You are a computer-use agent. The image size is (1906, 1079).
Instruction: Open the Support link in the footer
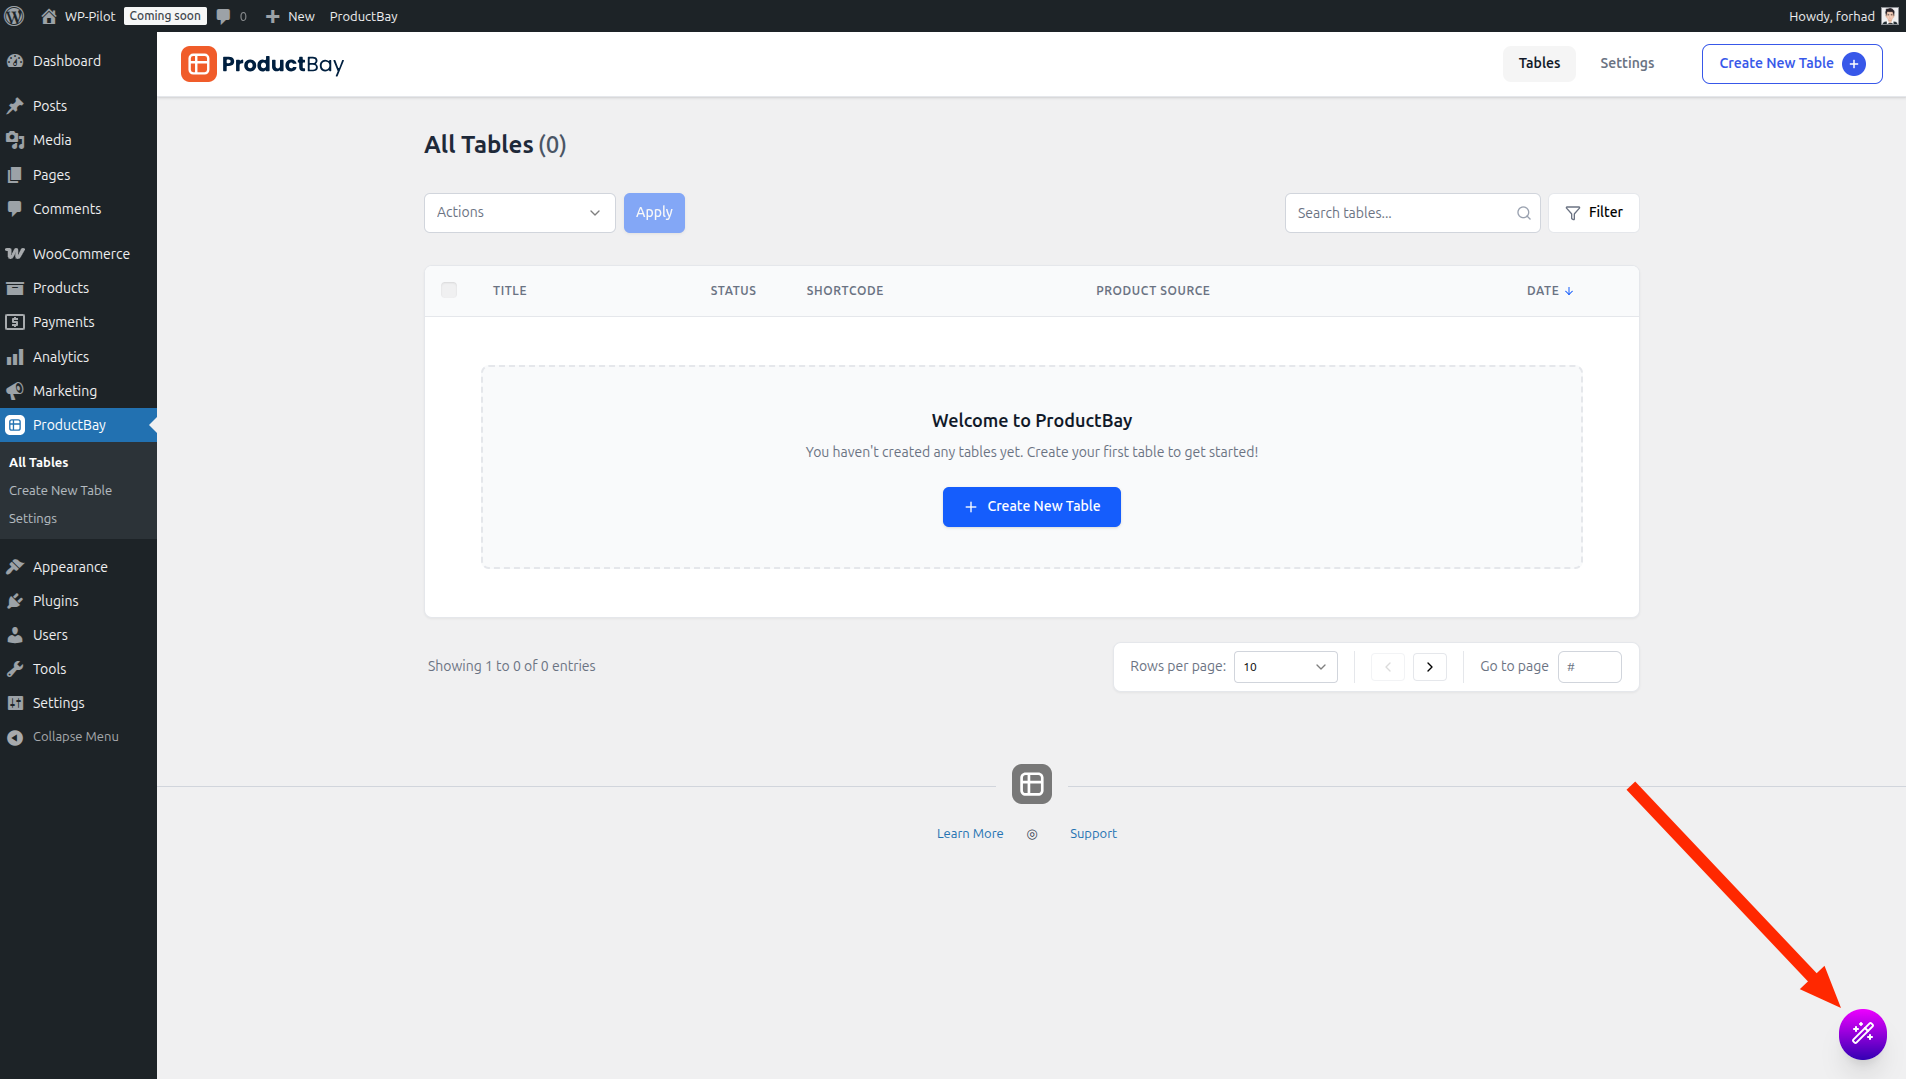pyautogui.click(x=1093, y=833)
